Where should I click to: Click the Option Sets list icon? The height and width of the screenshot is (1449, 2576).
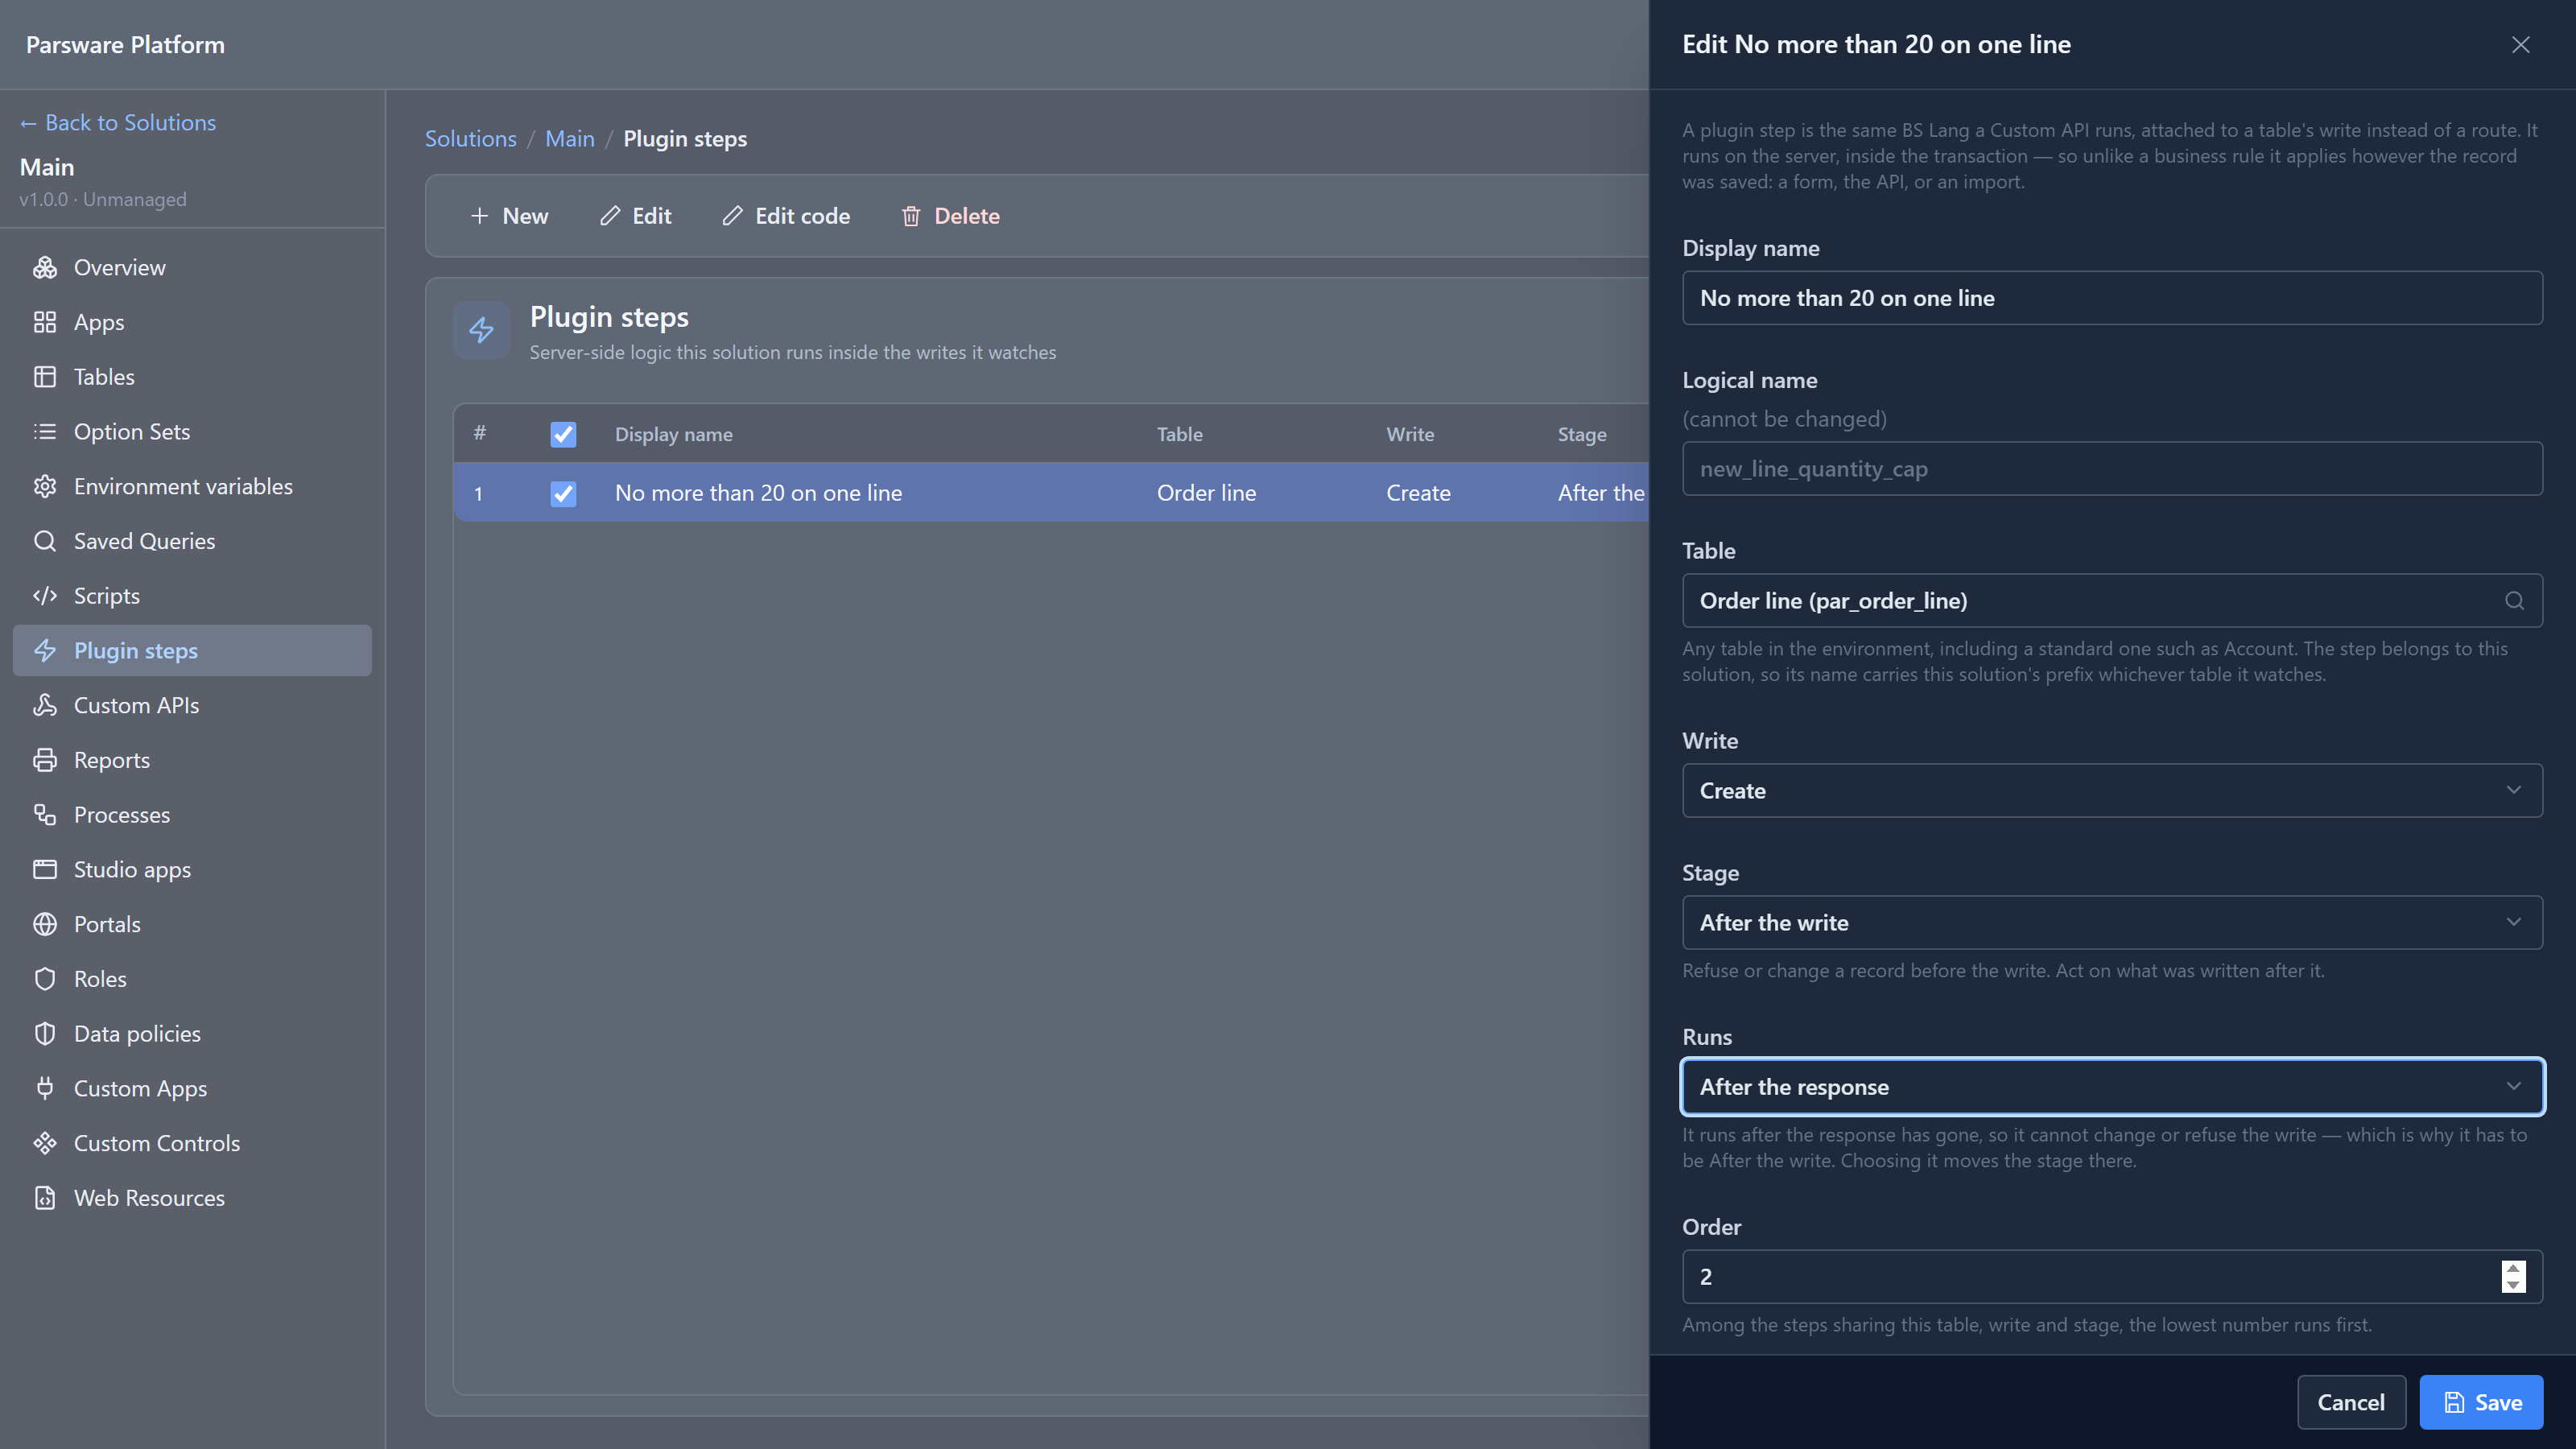click(x=45, y=432)
